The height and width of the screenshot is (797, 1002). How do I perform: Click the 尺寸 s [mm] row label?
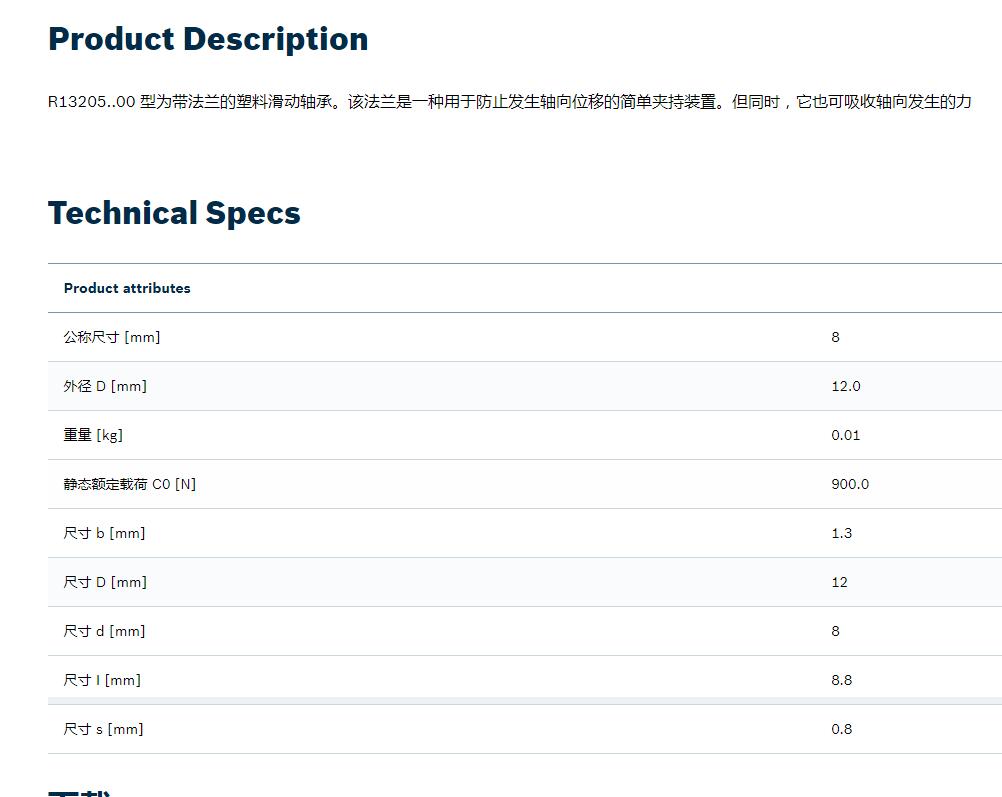[x=104, y=729]
